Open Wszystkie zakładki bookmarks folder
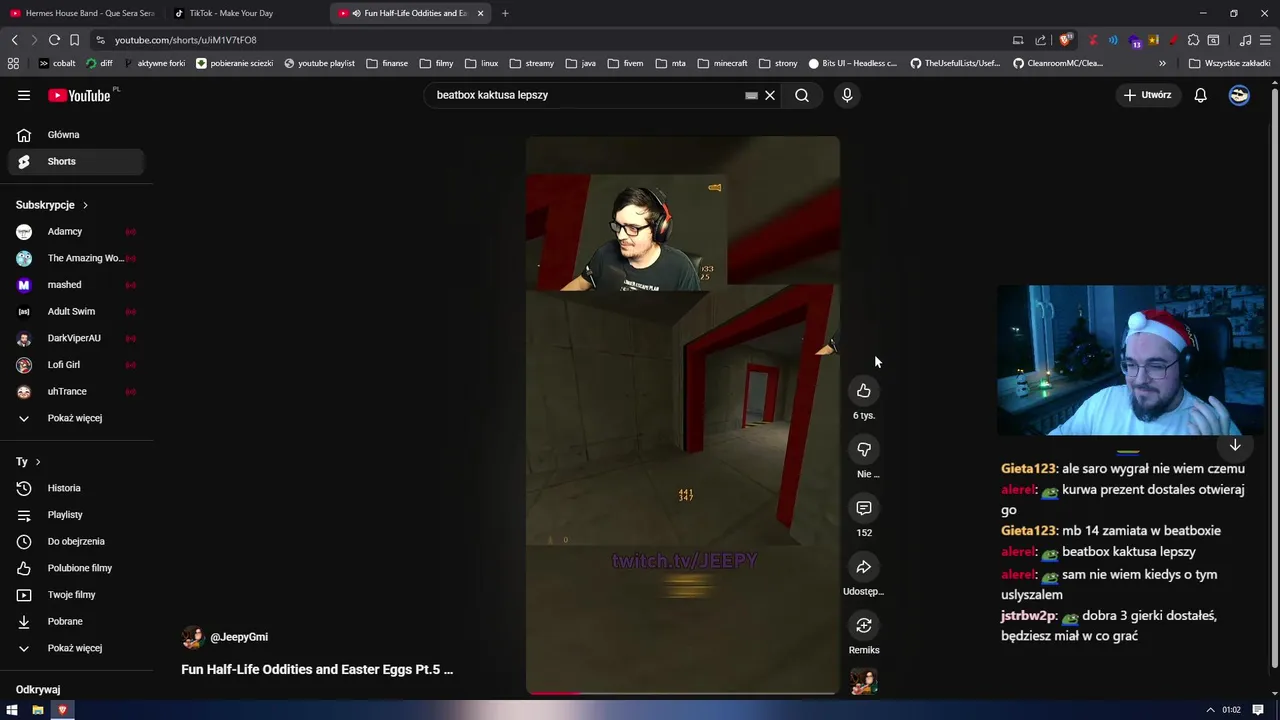The image size is (1280, 720). point(1229,63)
